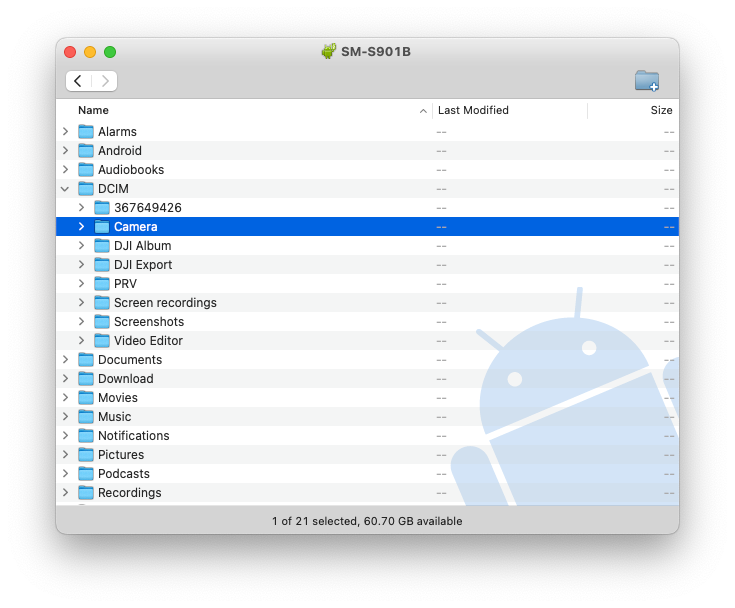Click the Screen recordings folder icon
This screenshot has height=608, width=735.
[x=102, y=302]
